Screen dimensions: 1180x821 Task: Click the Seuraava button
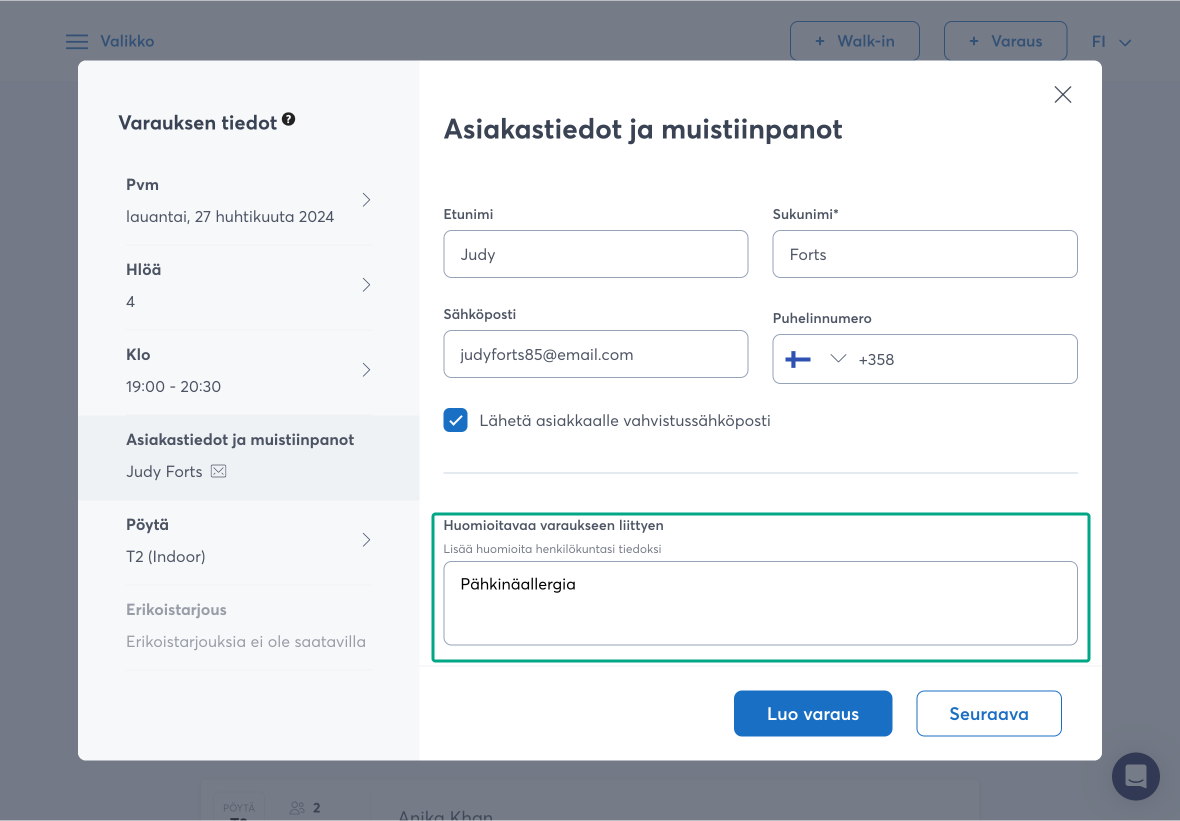(x=988, y=714)
